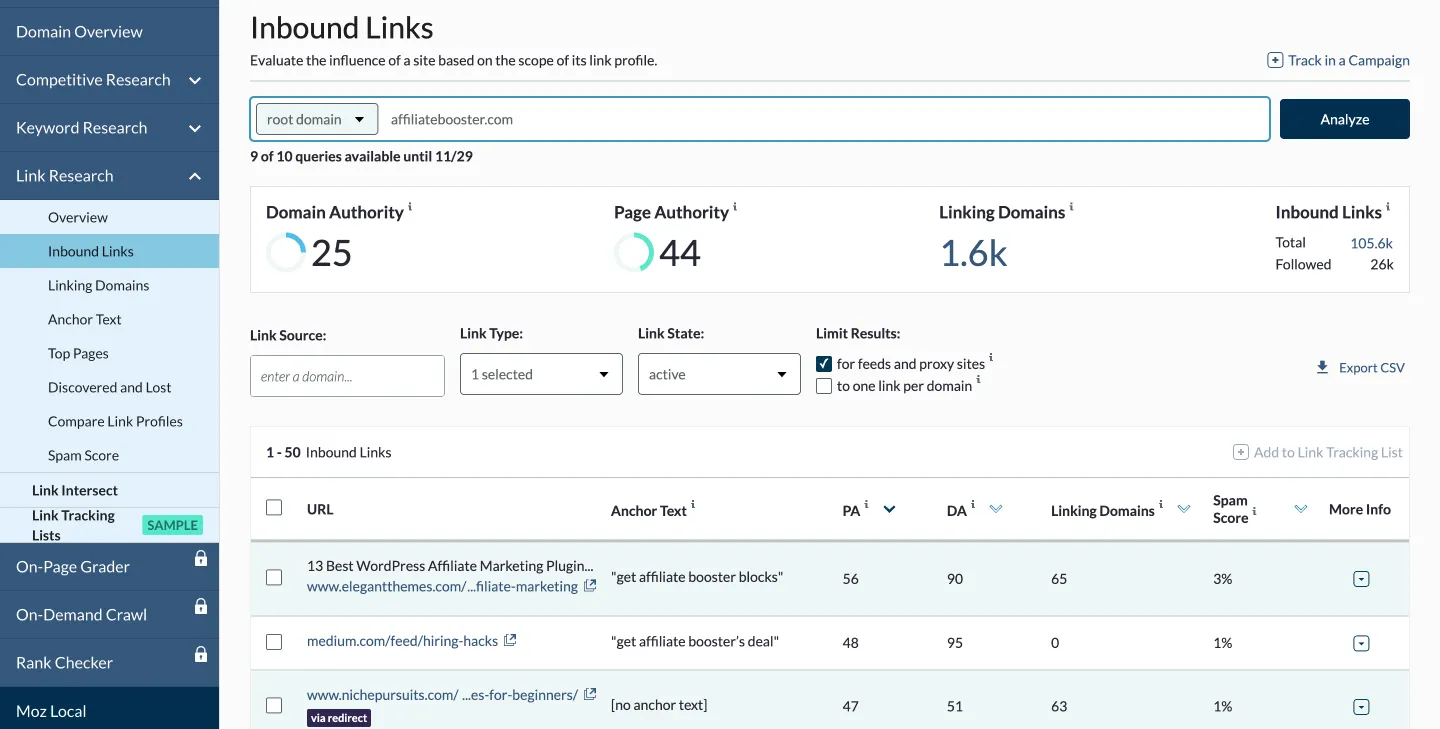Click the Track in a Campaign plus icon
This screenshot has width=1440, height=729.
(1274, 60)
